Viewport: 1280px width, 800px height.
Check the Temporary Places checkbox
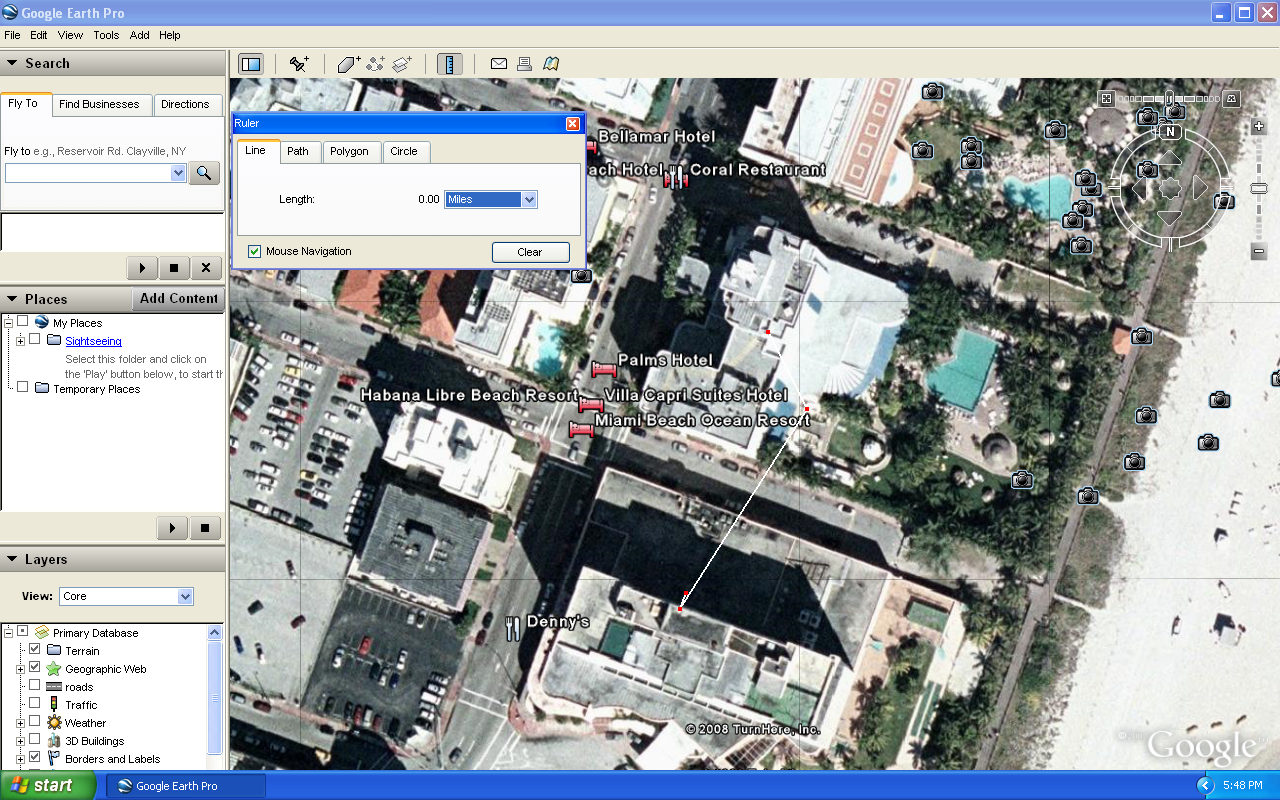pos(22,387)
